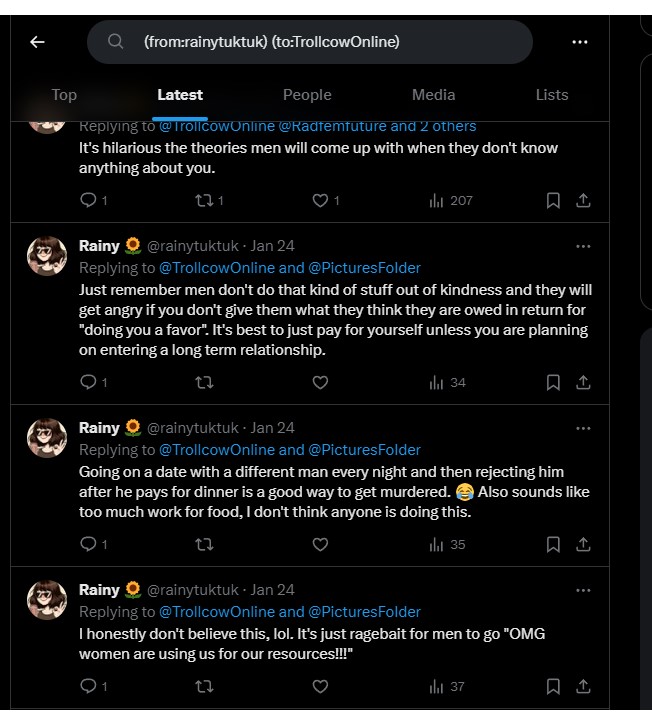Like the 'hilarious the theories' tweet
Image resolution: width=652 pixels, height=724 pixels.
pos(321,201)
